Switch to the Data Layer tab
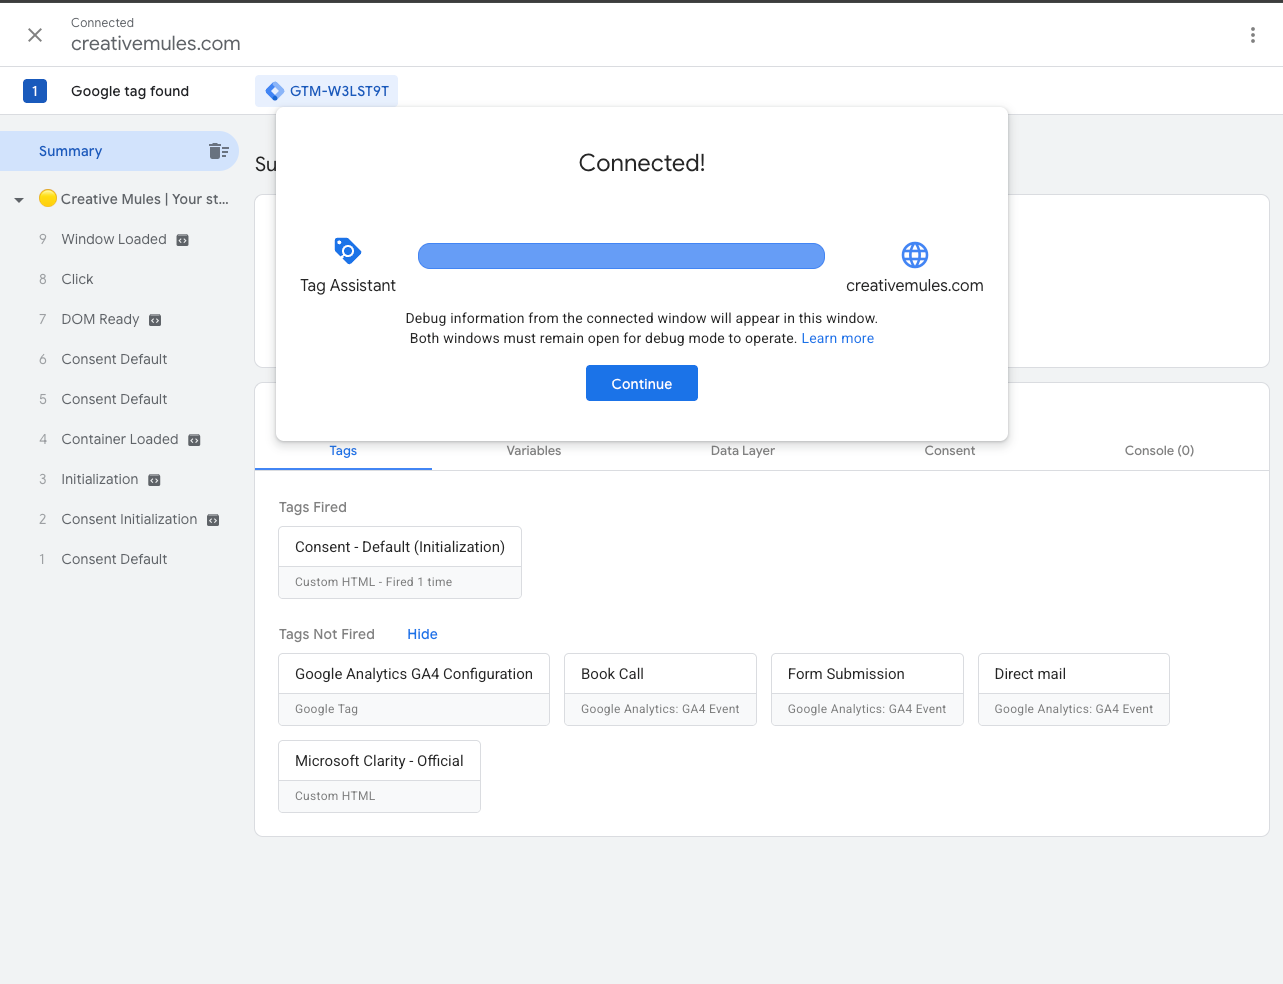Screen dimensions: 1283x984 coord(743,451)
